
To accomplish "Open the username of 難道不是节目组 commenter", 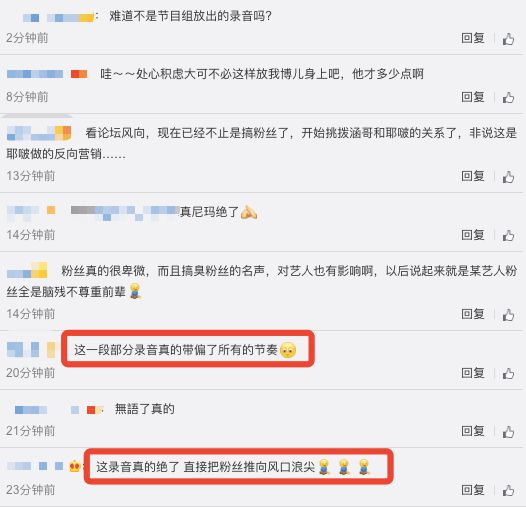I will point(59,17).
